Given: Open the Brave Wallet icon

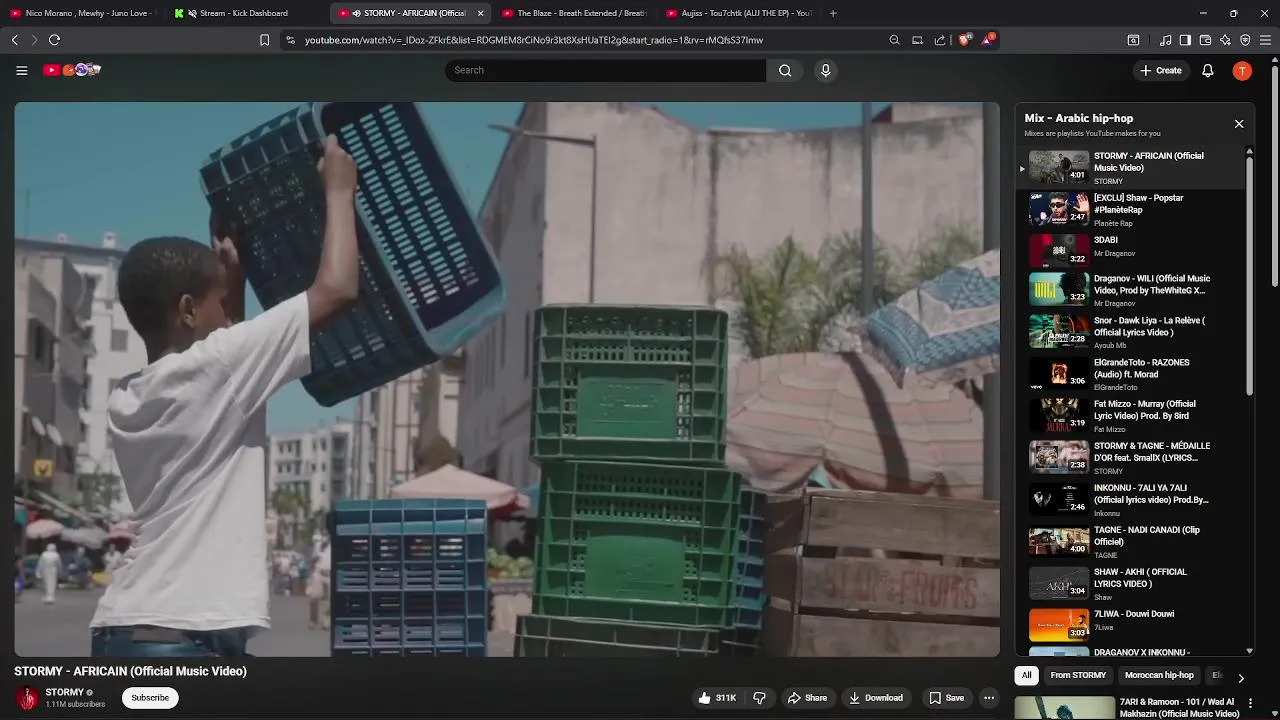Looking at the screenshot, I should pos(1205,40).
